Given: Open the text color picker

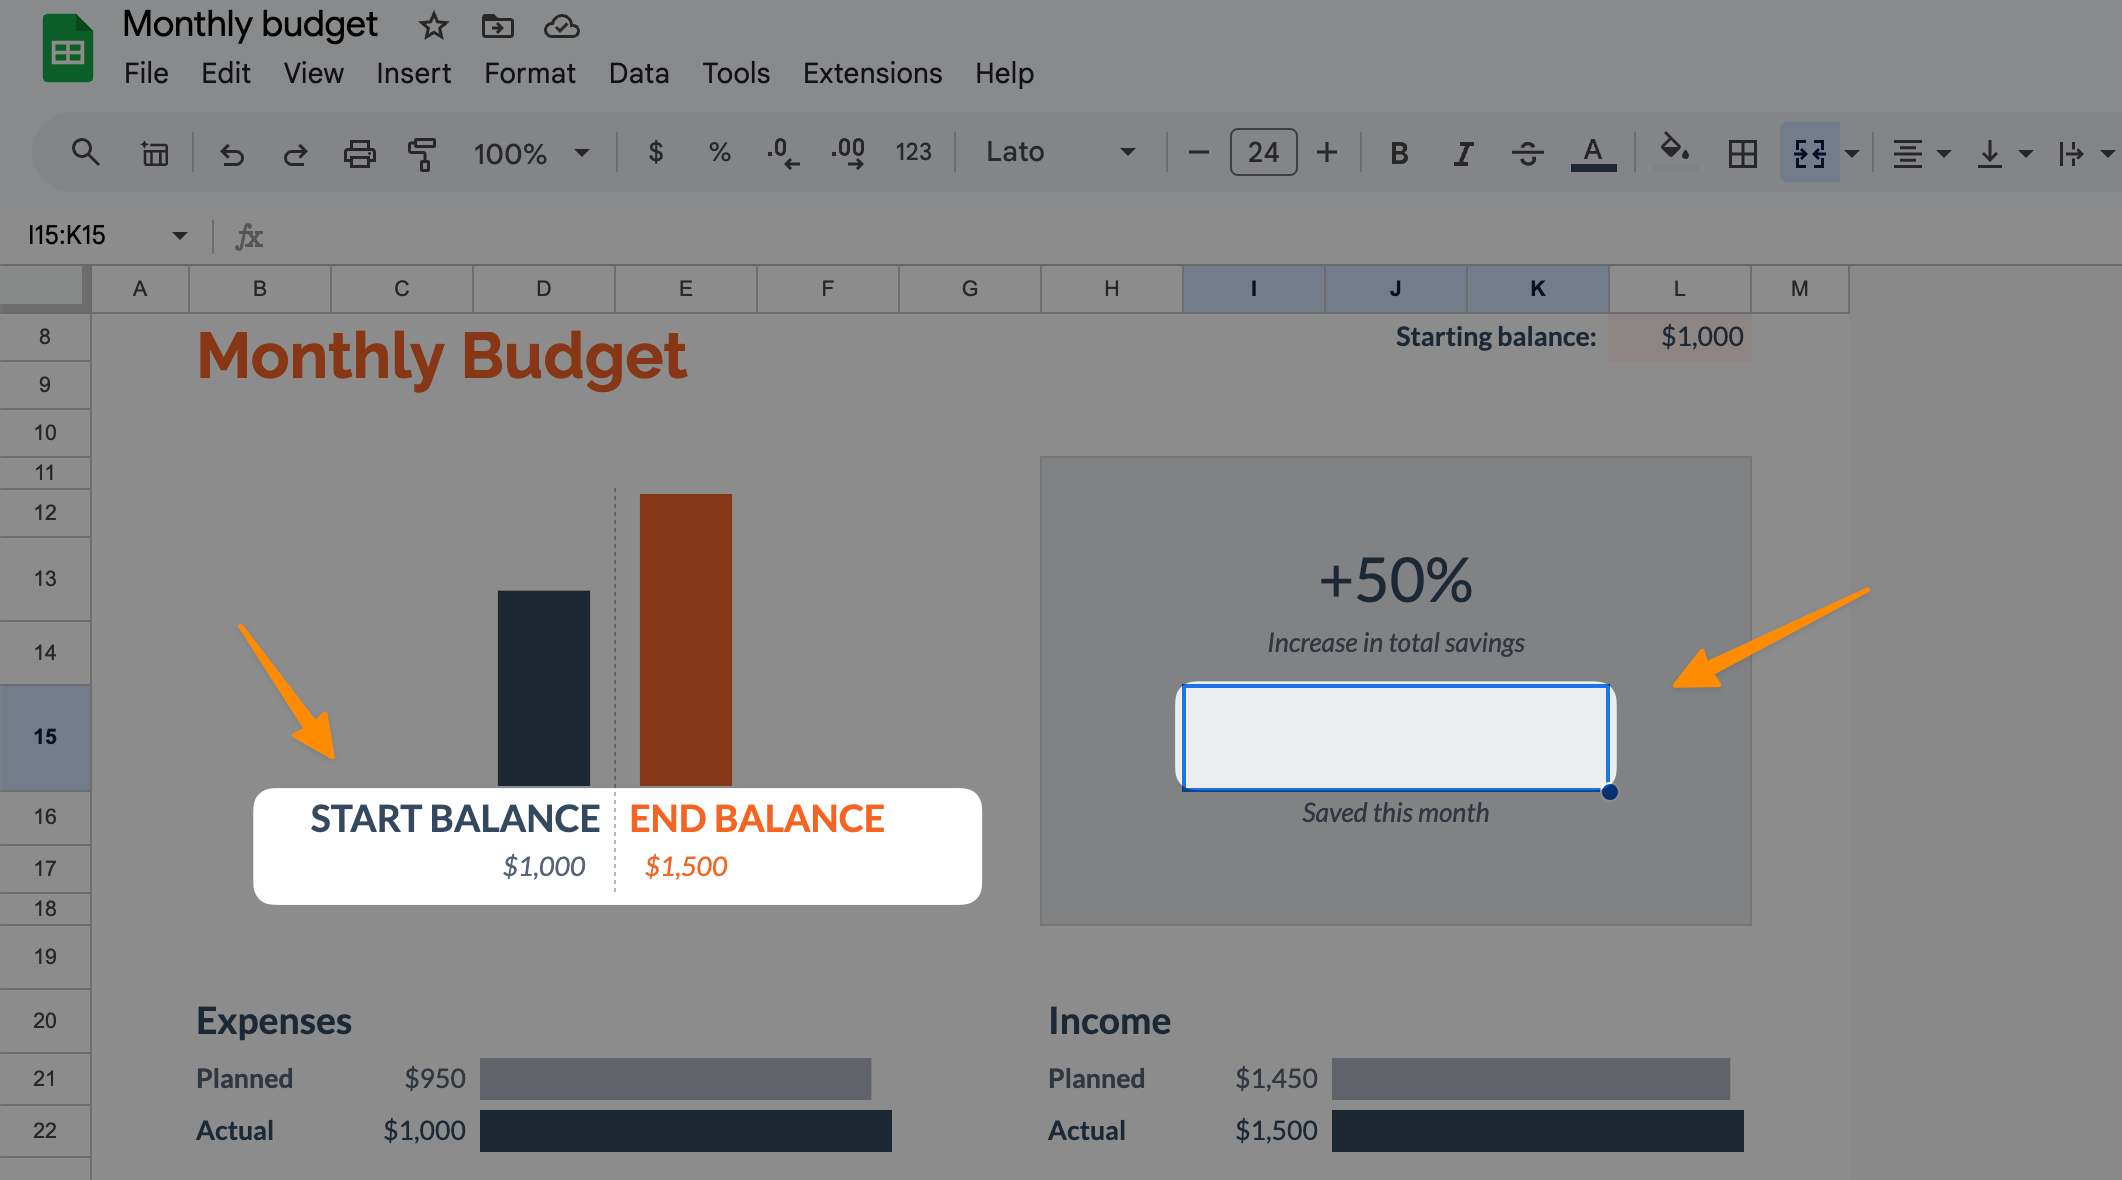Looking at the screenshot, I should pos(1593,153).
